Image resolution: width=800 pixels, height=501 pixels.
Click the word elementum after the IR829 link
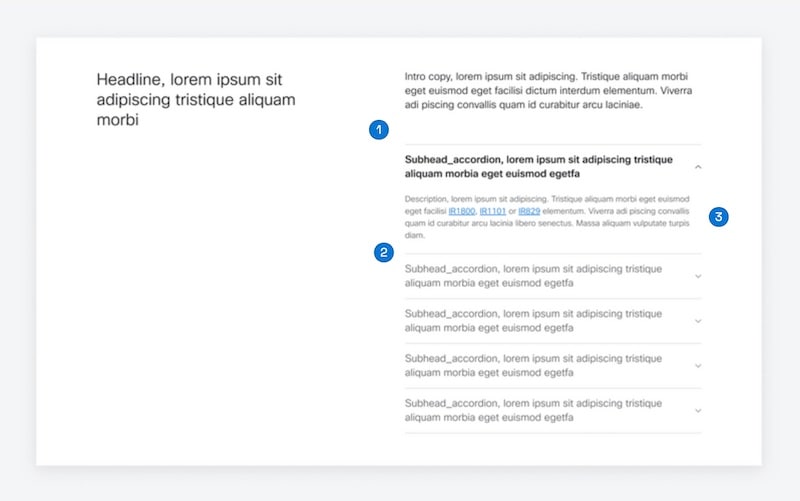563,211
